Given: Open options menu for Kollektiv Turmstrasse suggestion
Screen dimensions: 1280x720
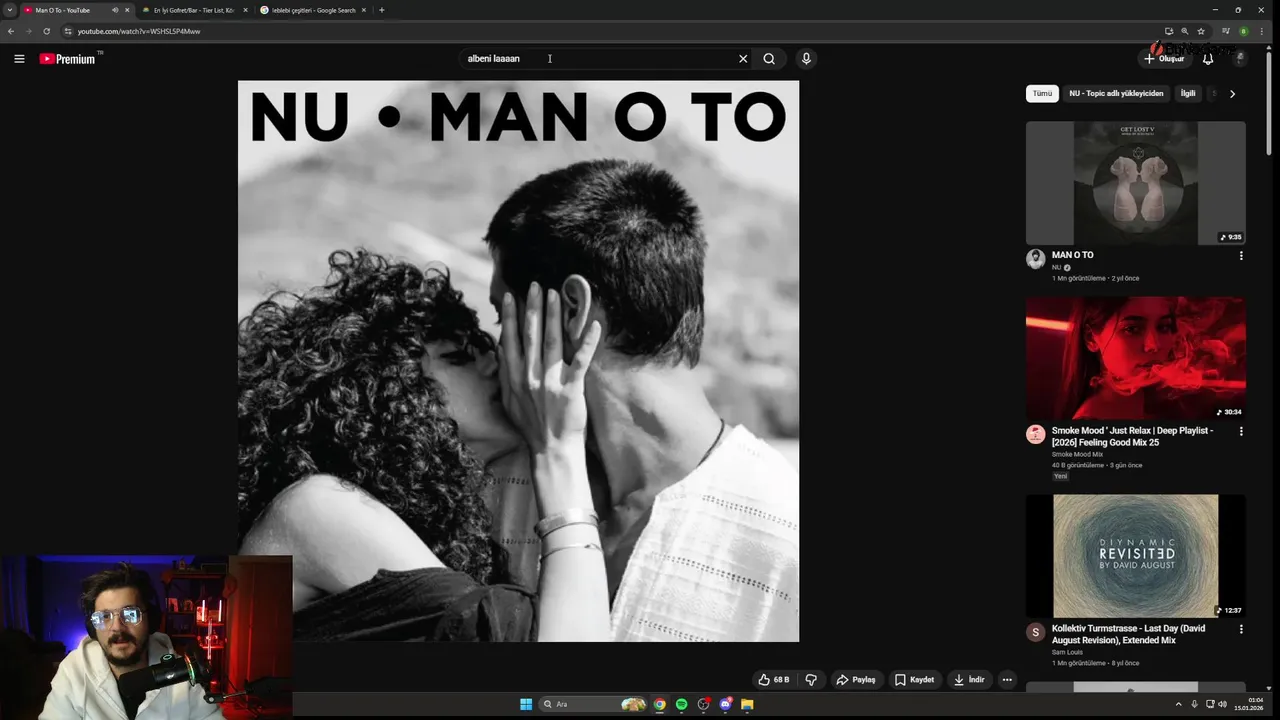Looking at the screenshot, I should [x=1241, y=630].
